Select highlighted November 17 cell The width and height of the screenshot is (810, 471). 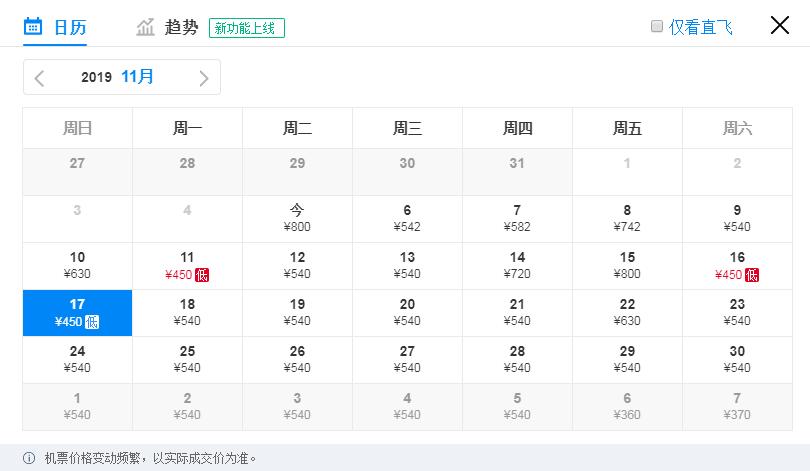(x=77, y=313)
